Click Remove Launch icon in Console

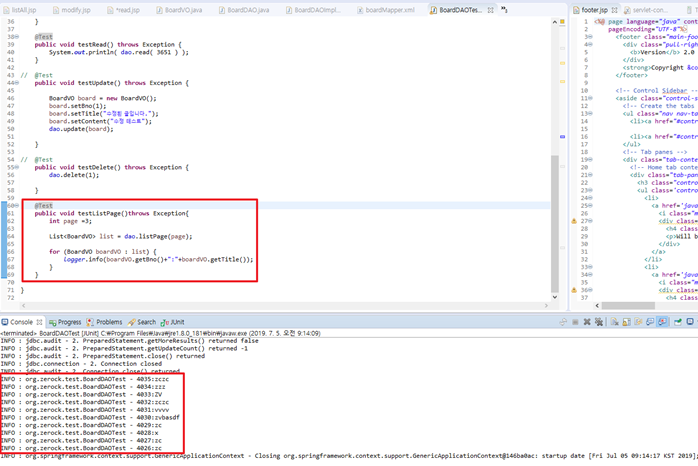tap(587, 322)
